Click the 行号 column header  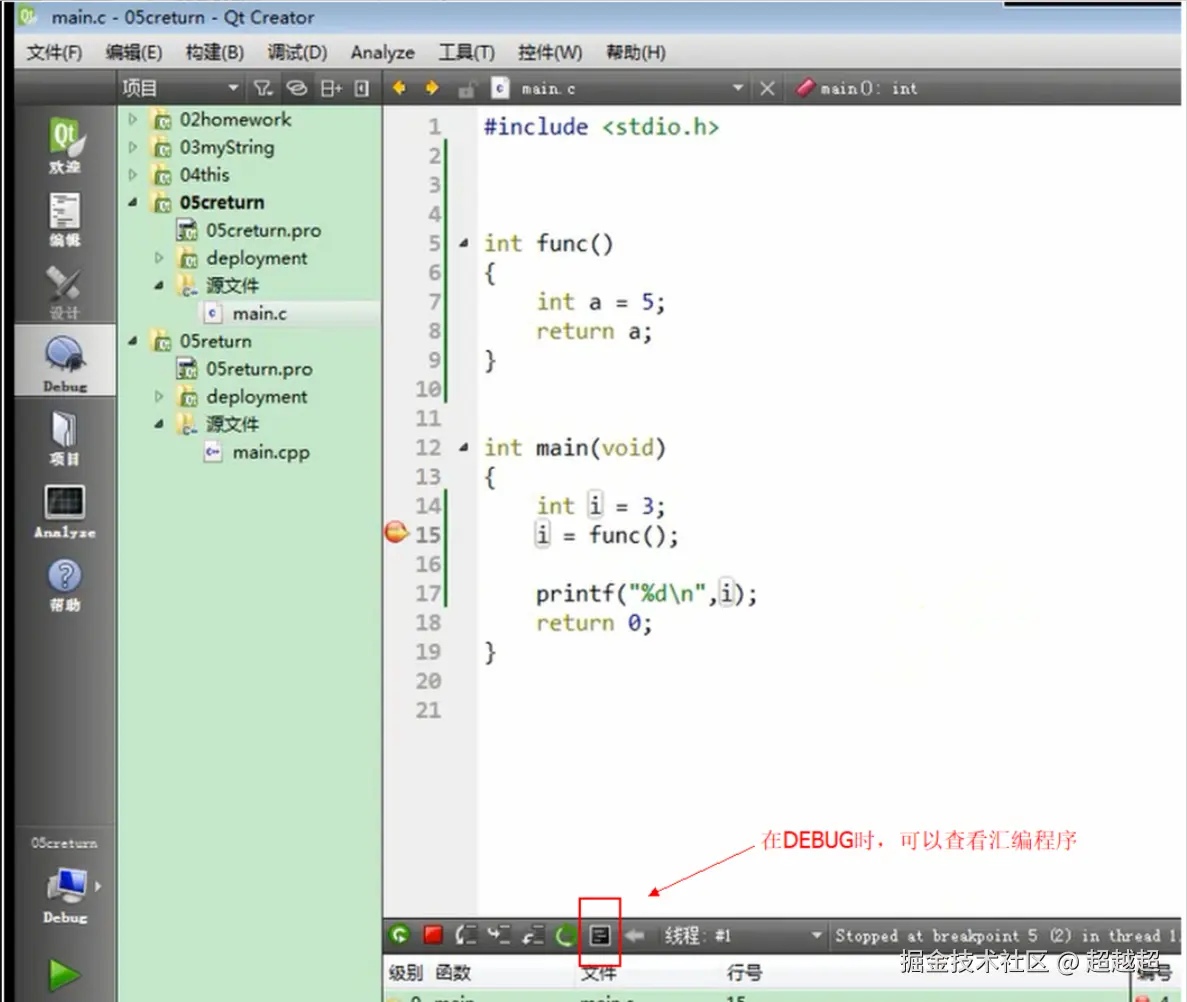[x=744, y=972]
